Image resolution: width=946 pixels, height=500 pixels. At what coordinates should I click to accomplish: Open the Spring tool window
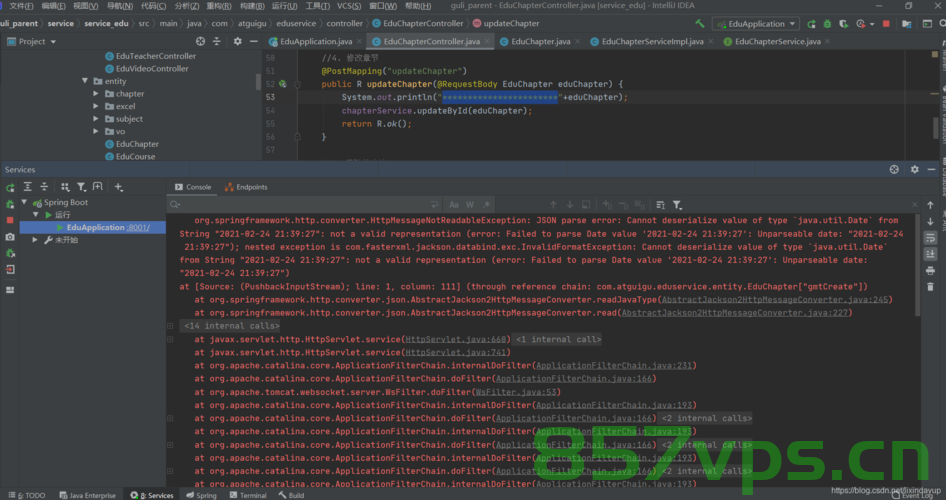pyautogui.click(x=202, y=495)
